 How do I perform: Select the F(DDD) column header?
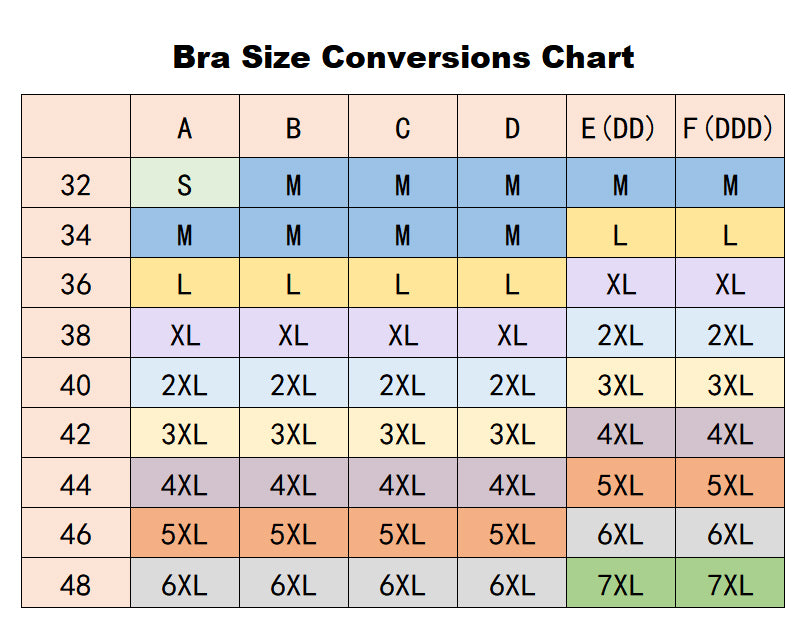(x=729, y=128)
